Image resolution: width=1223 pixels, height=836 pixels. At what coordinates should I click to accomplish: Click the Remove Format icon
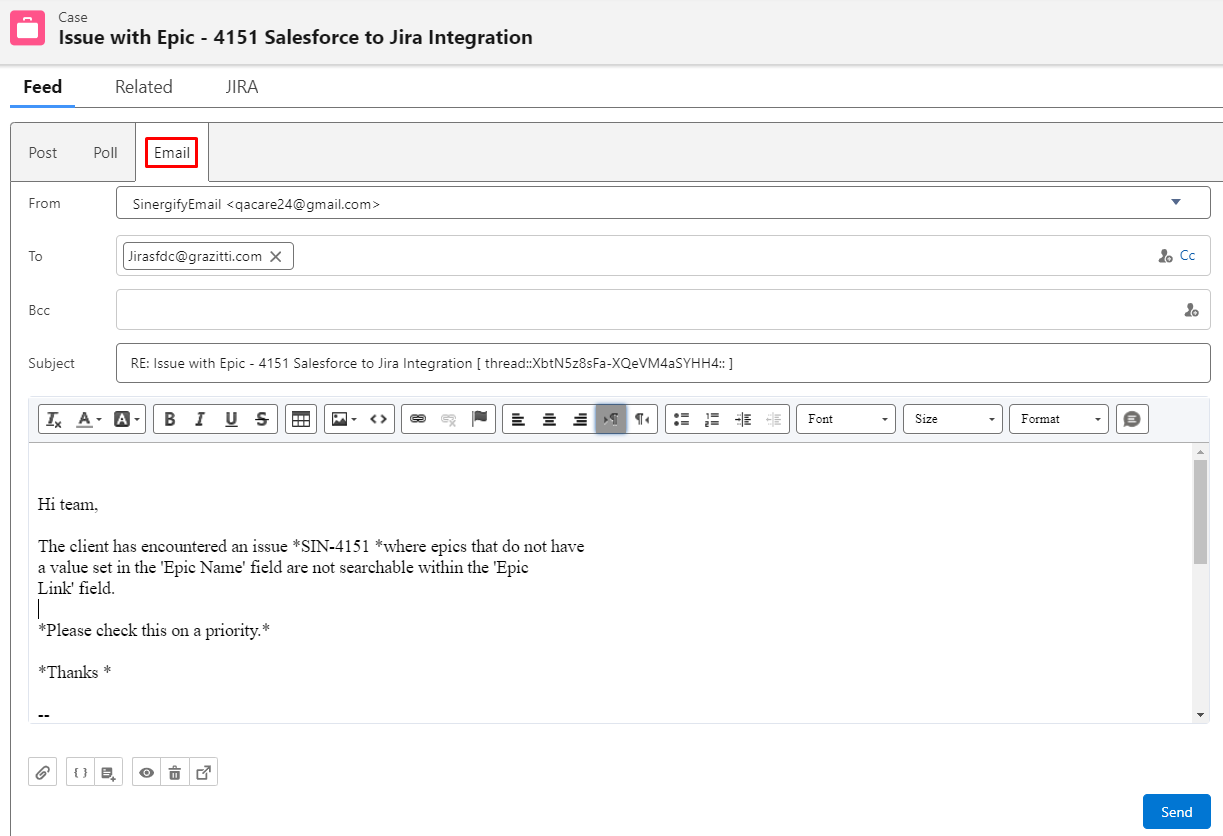pos(54,419)
